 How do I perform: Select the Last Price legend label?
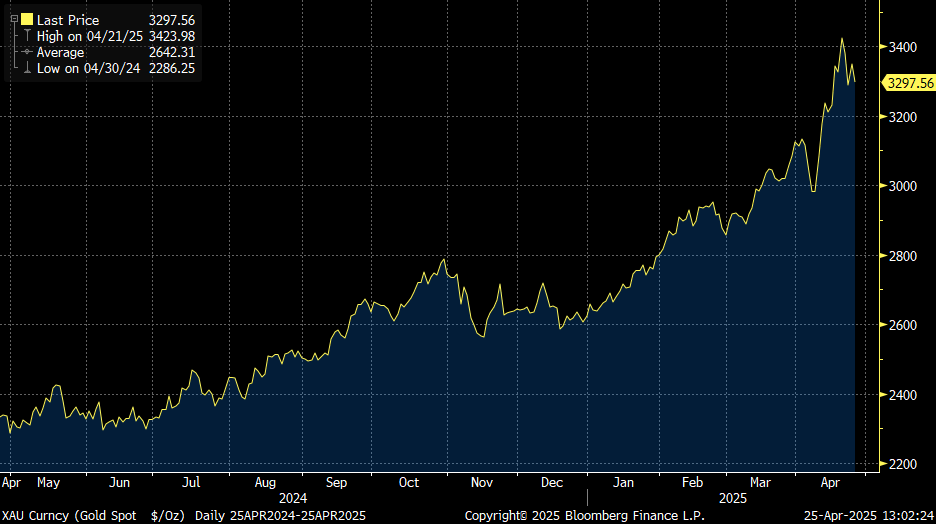(x=67, y=19)
